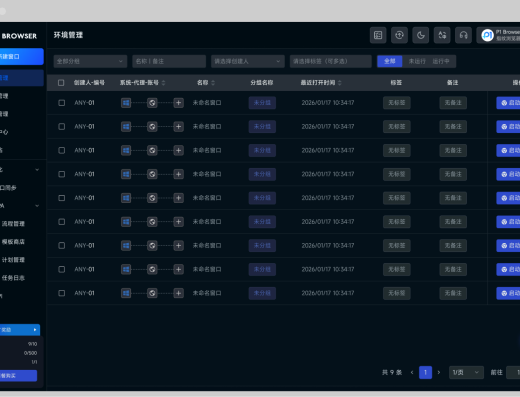
Task: Tick the checkbox of the seventh ANY-01 row
Action: click(x=62, y=246)
